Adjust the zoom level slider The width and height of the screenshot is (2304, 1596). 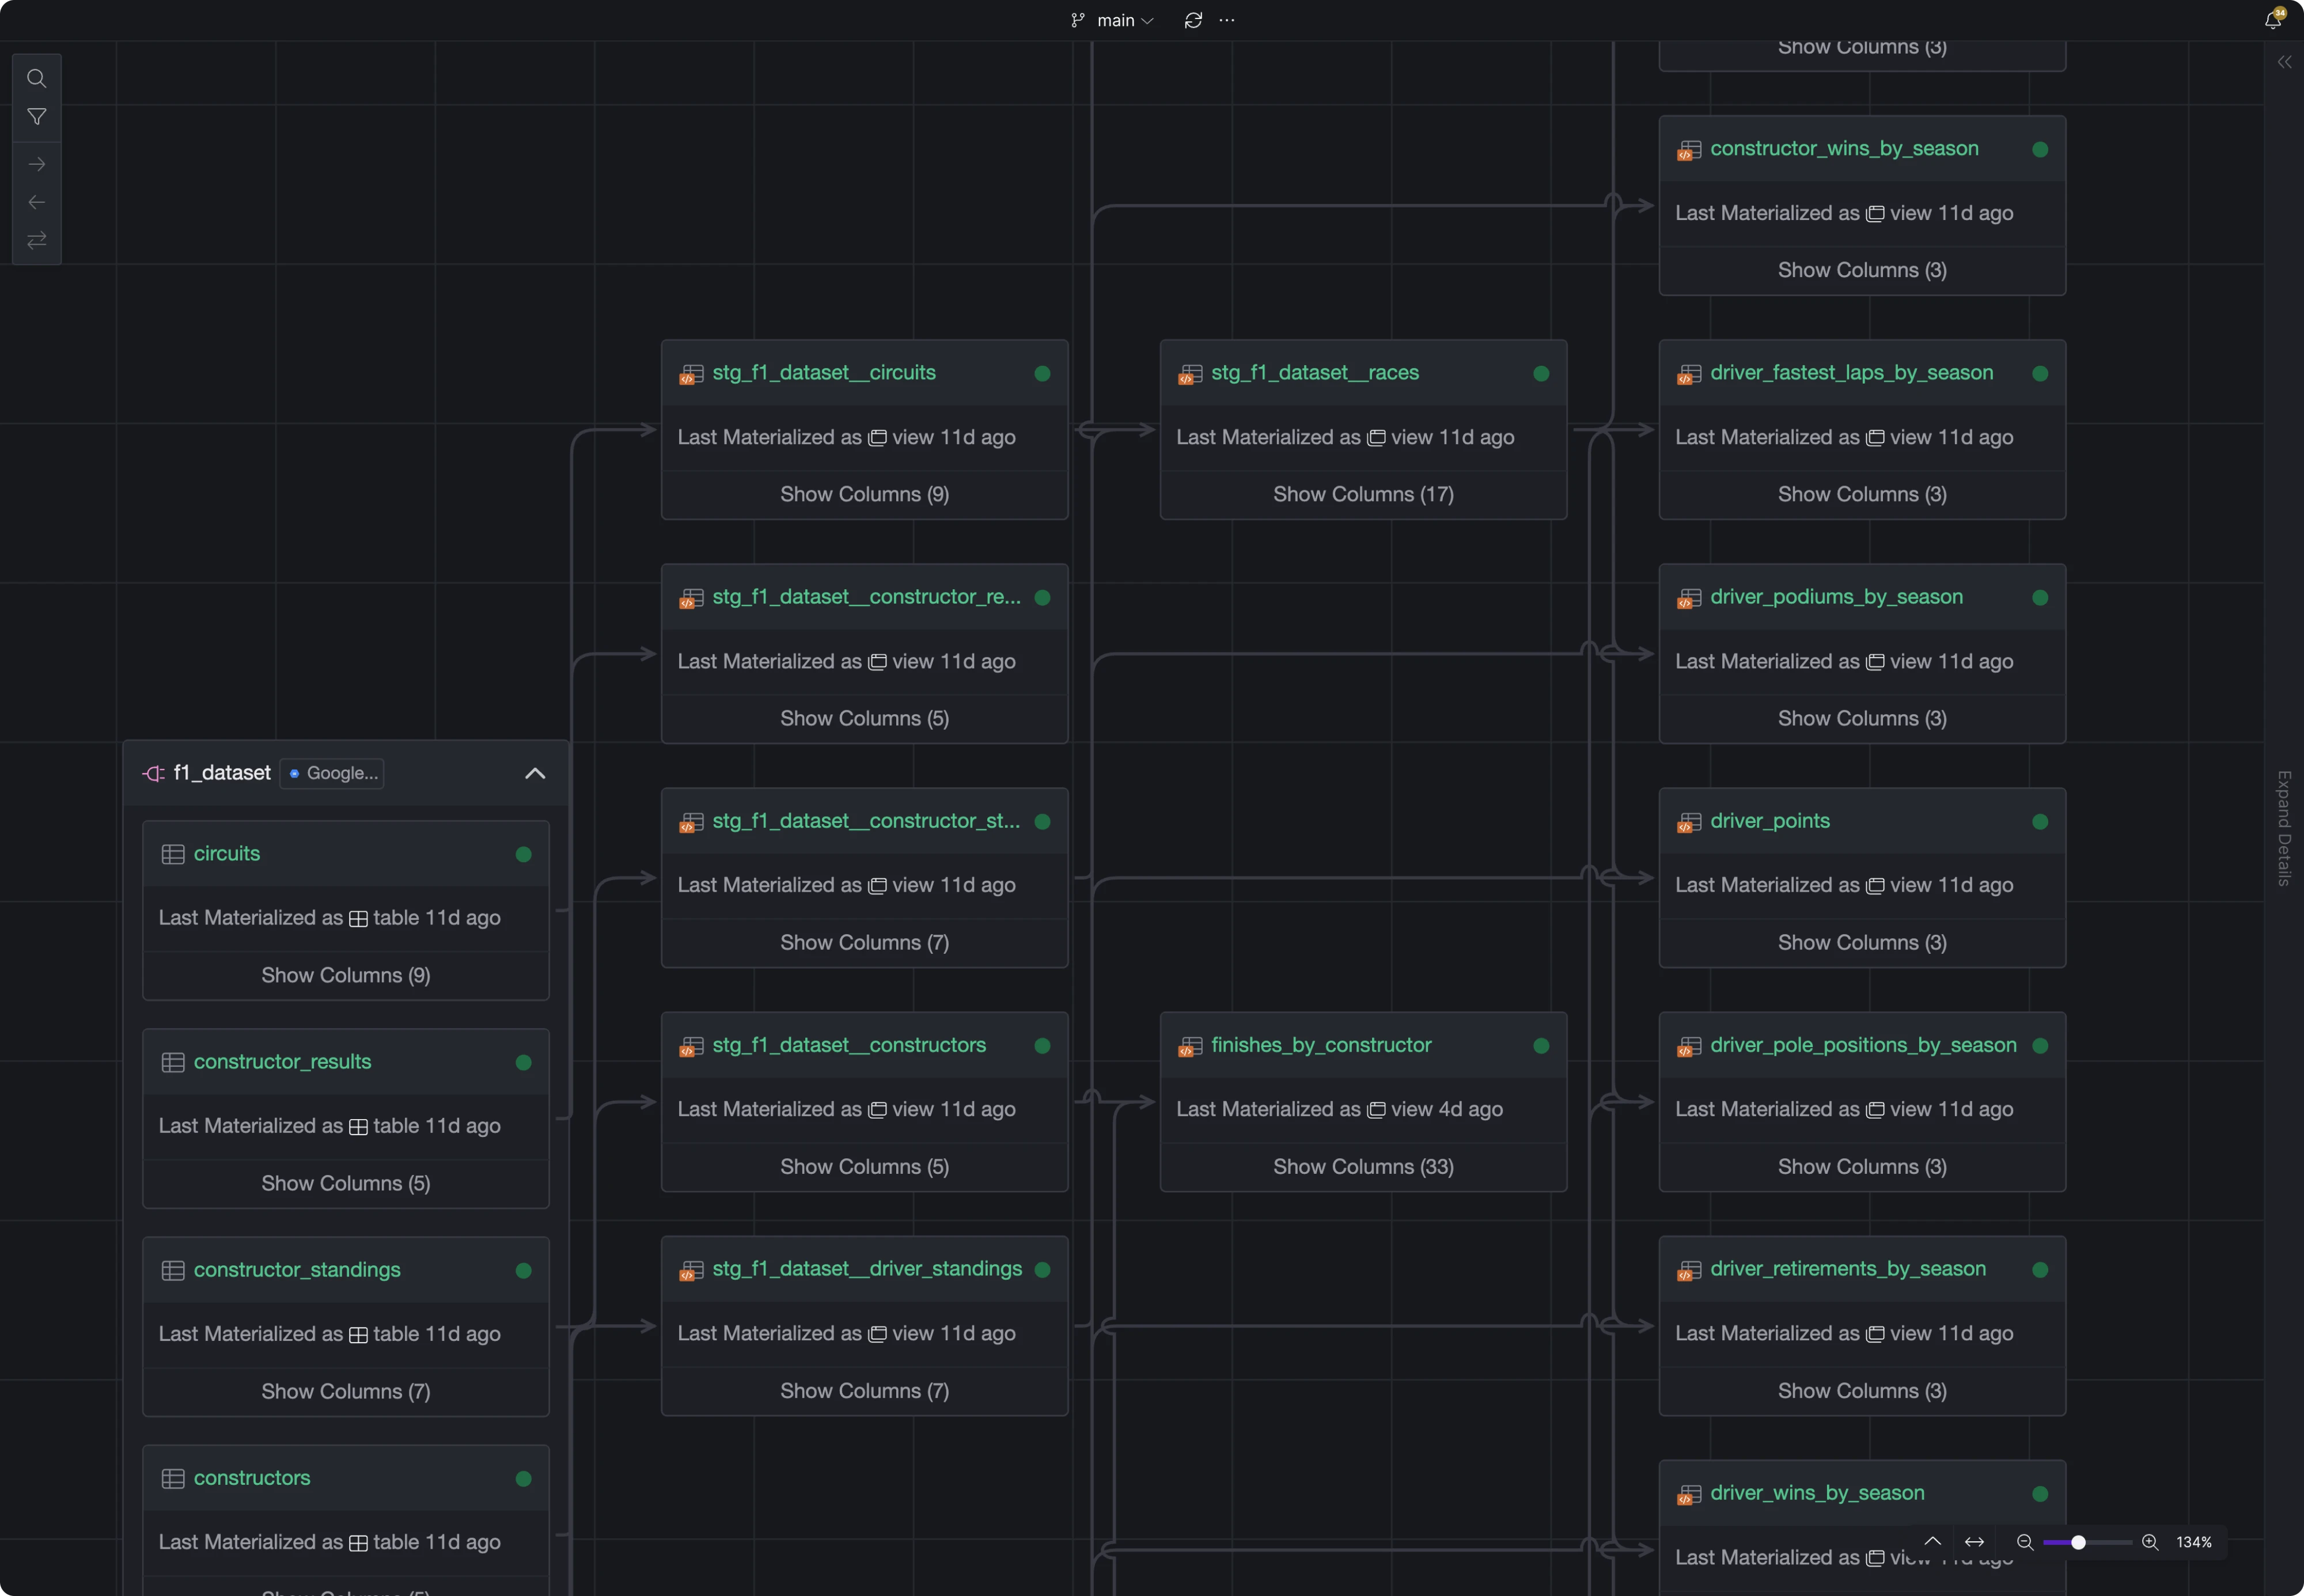(x=2080, y=1543)
